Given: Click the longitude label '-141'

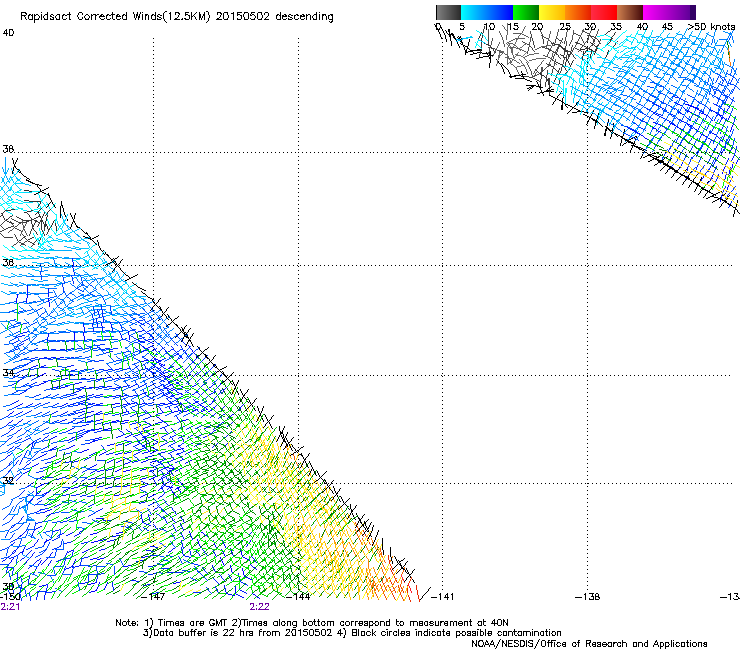Looking at the screenshot, I should coord(442,597).
